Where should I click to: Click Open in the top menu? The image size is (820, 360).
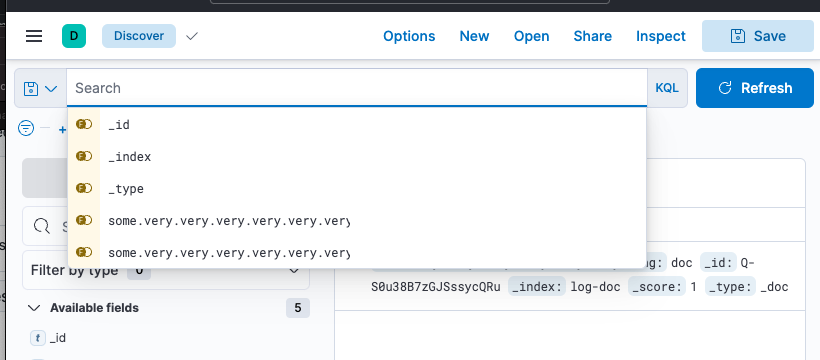click(x=531, y=36)
